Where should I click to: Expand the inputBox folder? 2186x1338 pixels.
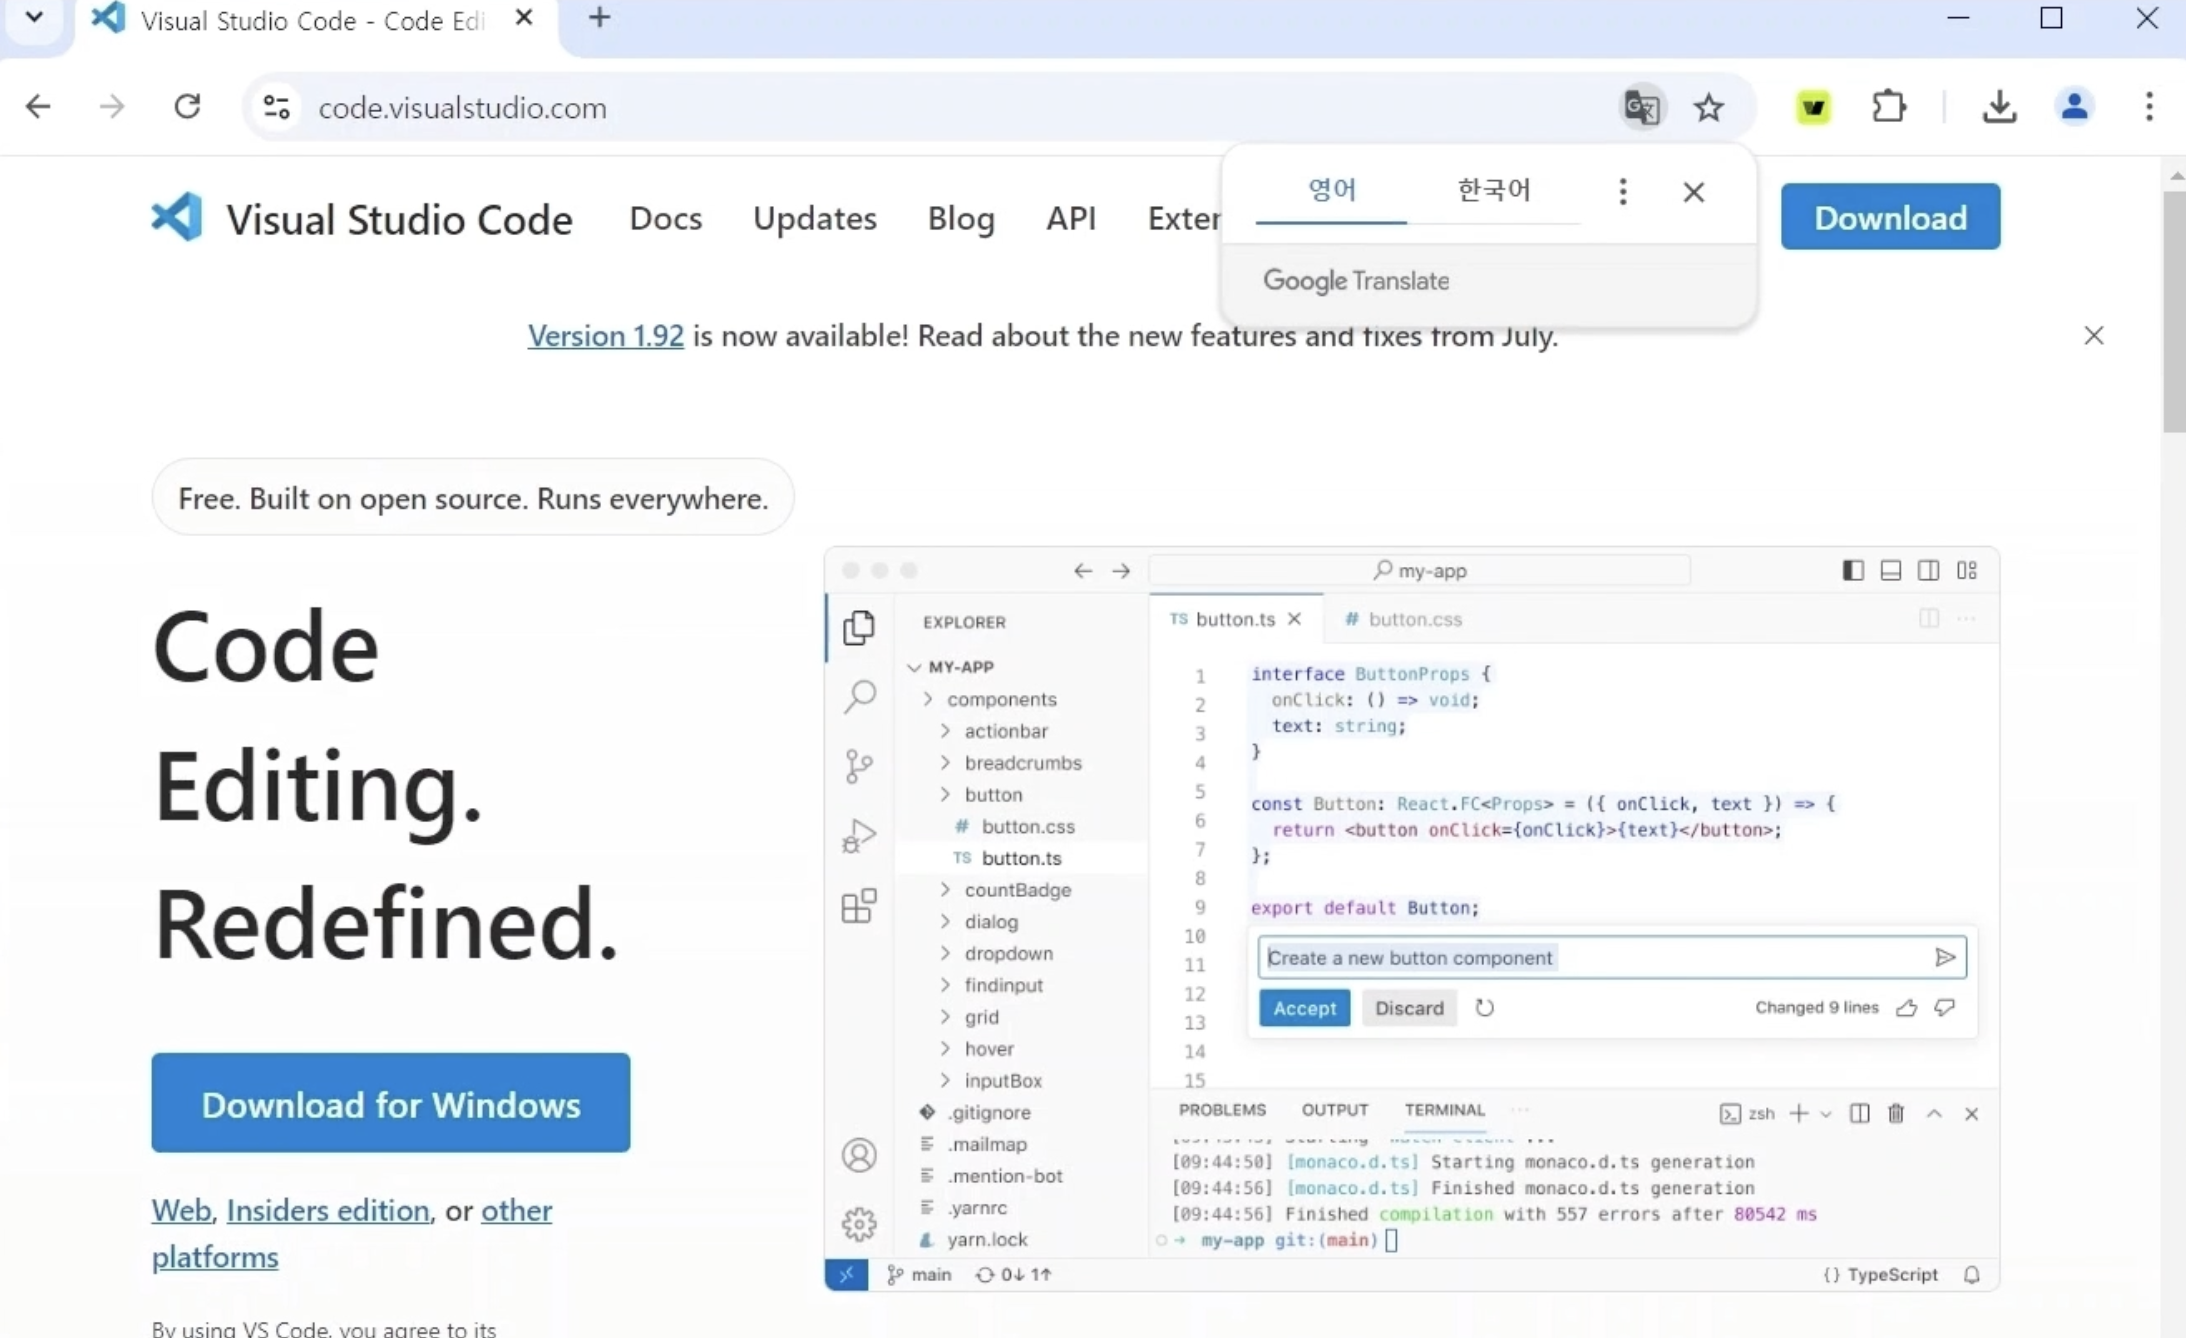pos(945,1080)
